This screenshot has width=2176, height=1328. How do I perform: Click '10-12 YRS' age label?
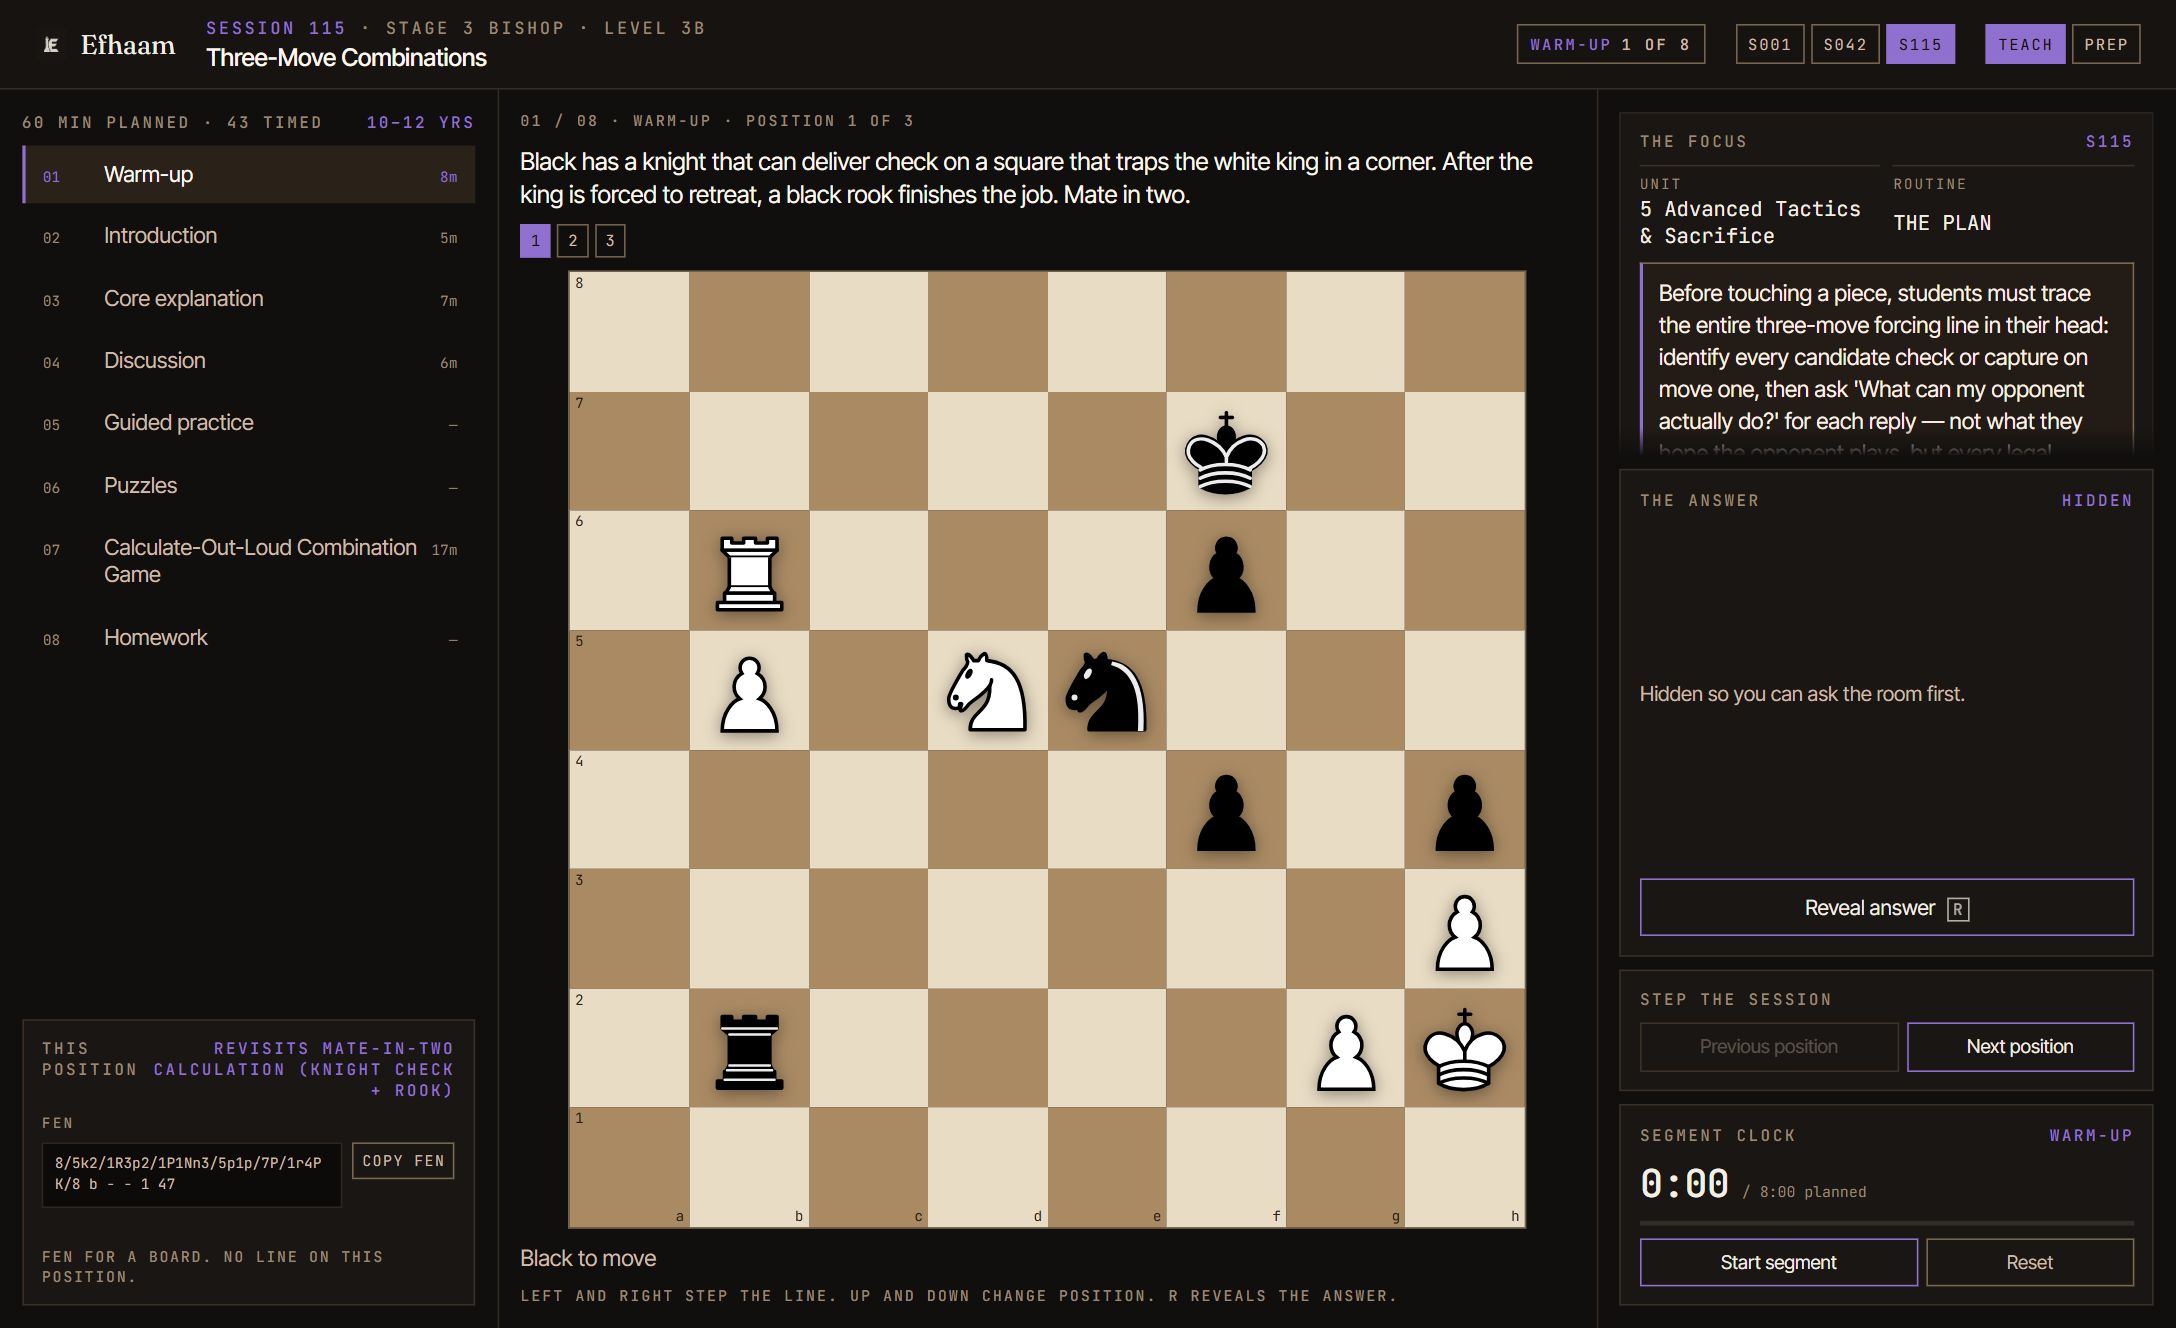pos(420,123)
